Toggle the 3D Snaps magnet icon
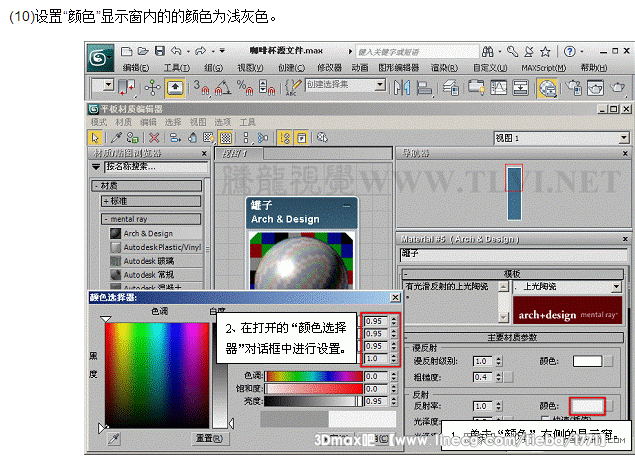The height and width of the screenshot is (457, 635). point(201,88)
